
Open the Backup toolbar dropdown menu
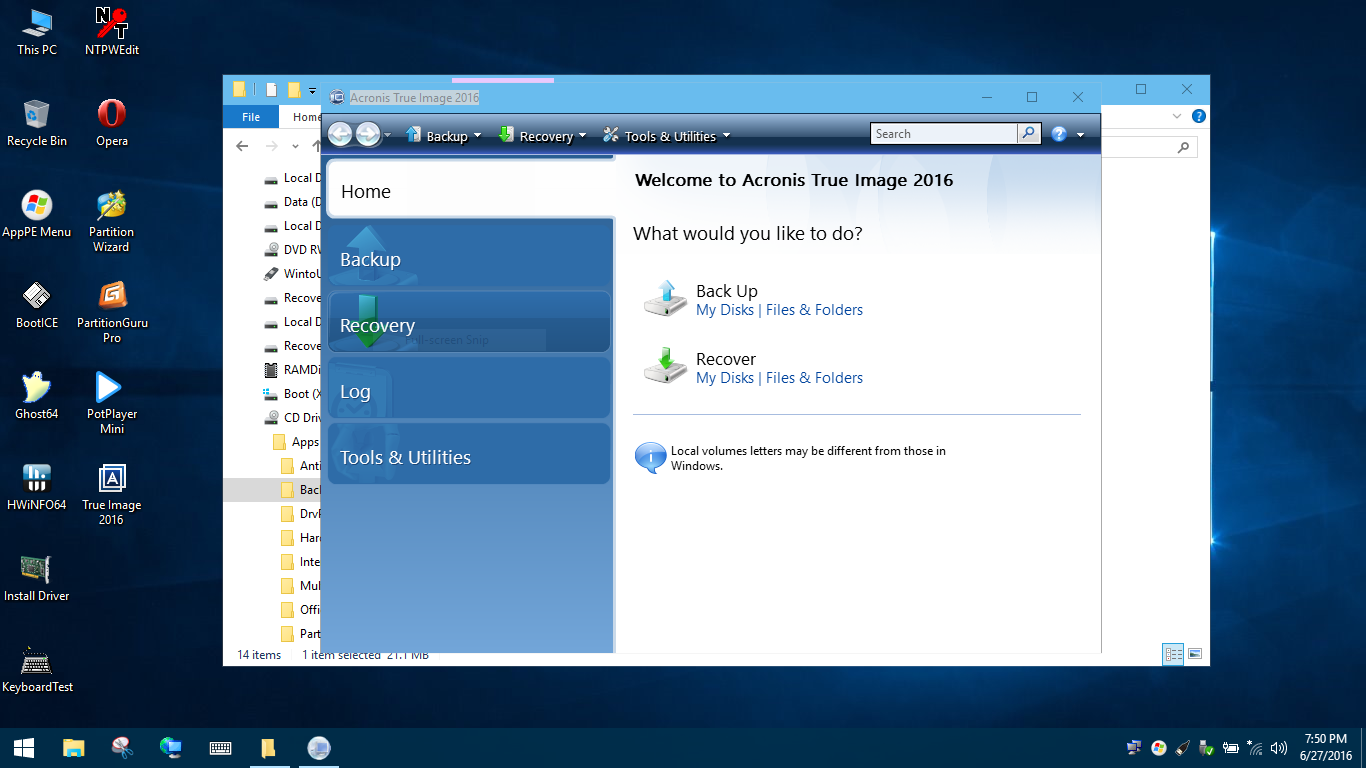tap(443, 136)
